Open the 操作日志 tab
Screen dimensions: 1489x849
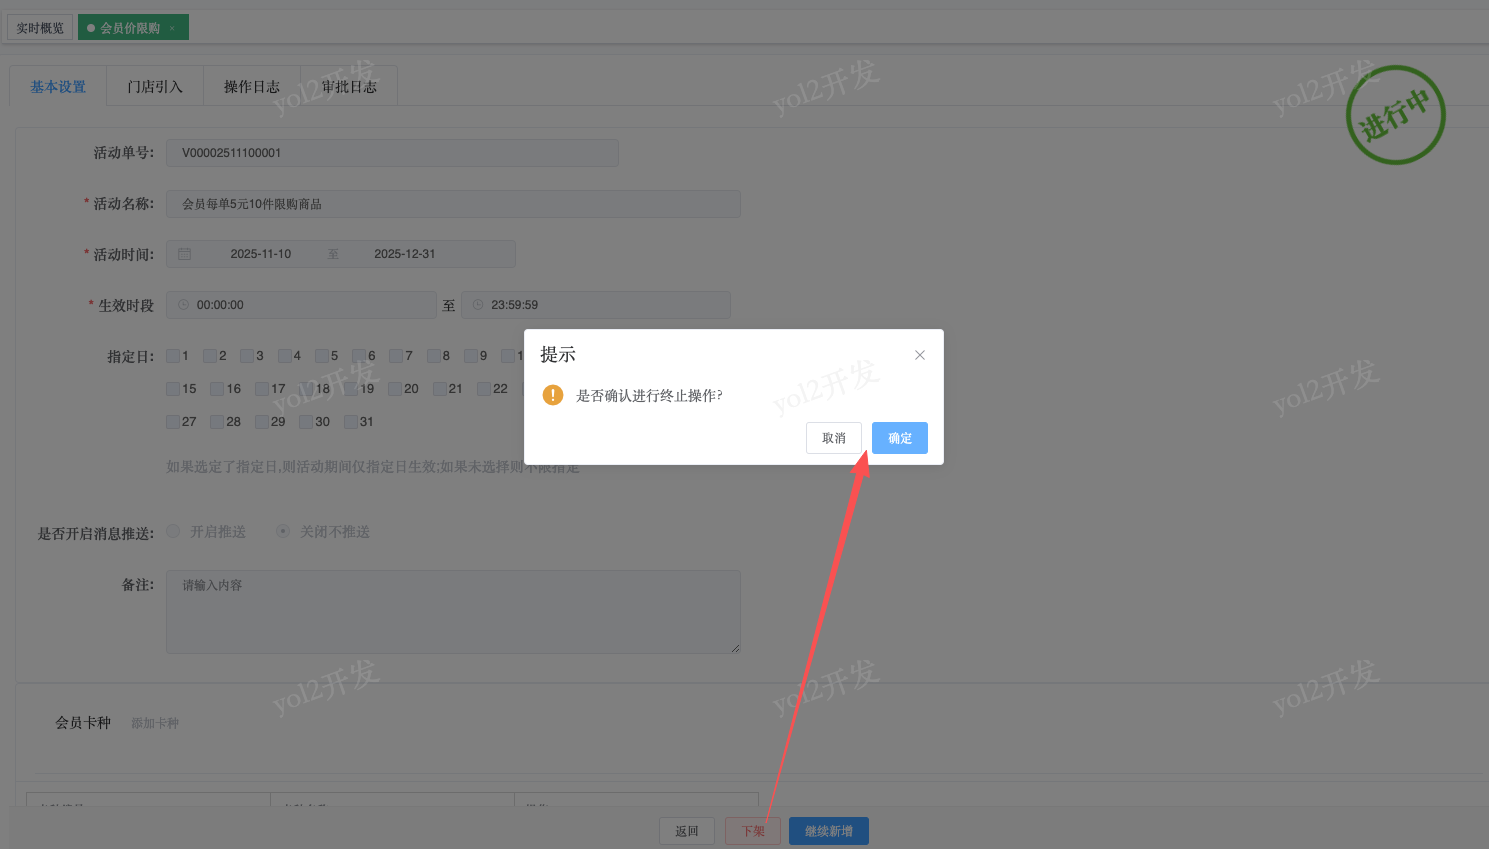point(252,87)
